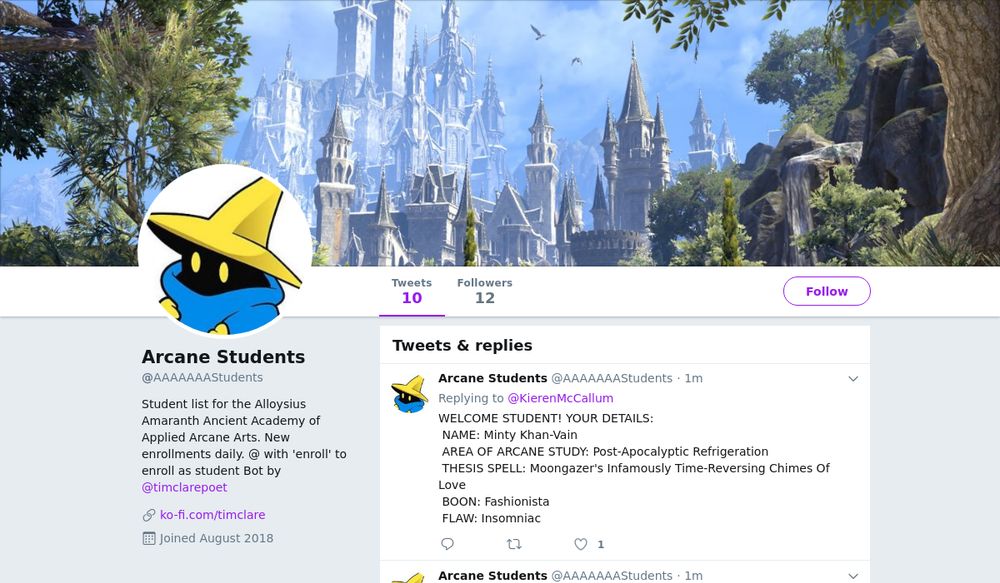View the castle header banner image
The width and height of the screenshot is (1000, 583).
500,133
